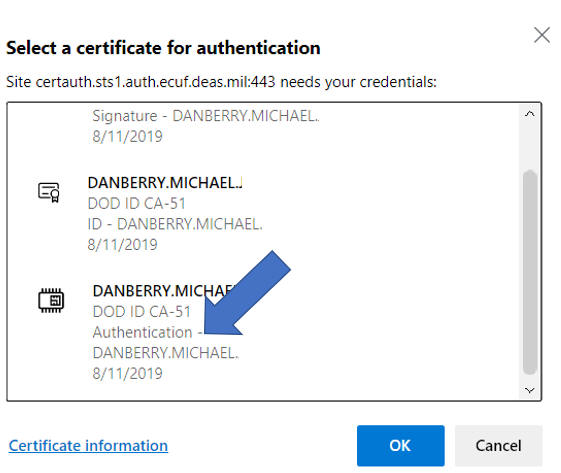Click the 8/11/2019 date of ID certificate

tap(122, 245)
